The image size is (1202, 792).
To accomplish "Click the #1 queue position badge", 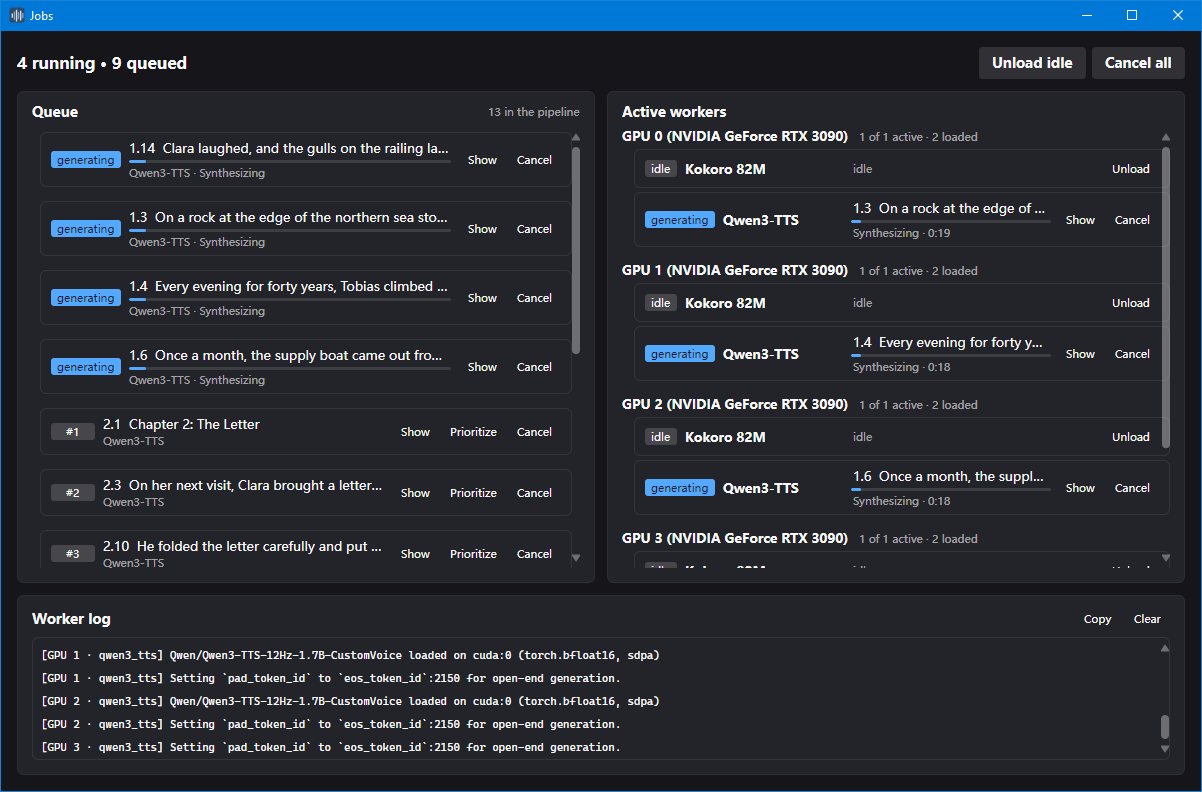I will coord(73,432).
